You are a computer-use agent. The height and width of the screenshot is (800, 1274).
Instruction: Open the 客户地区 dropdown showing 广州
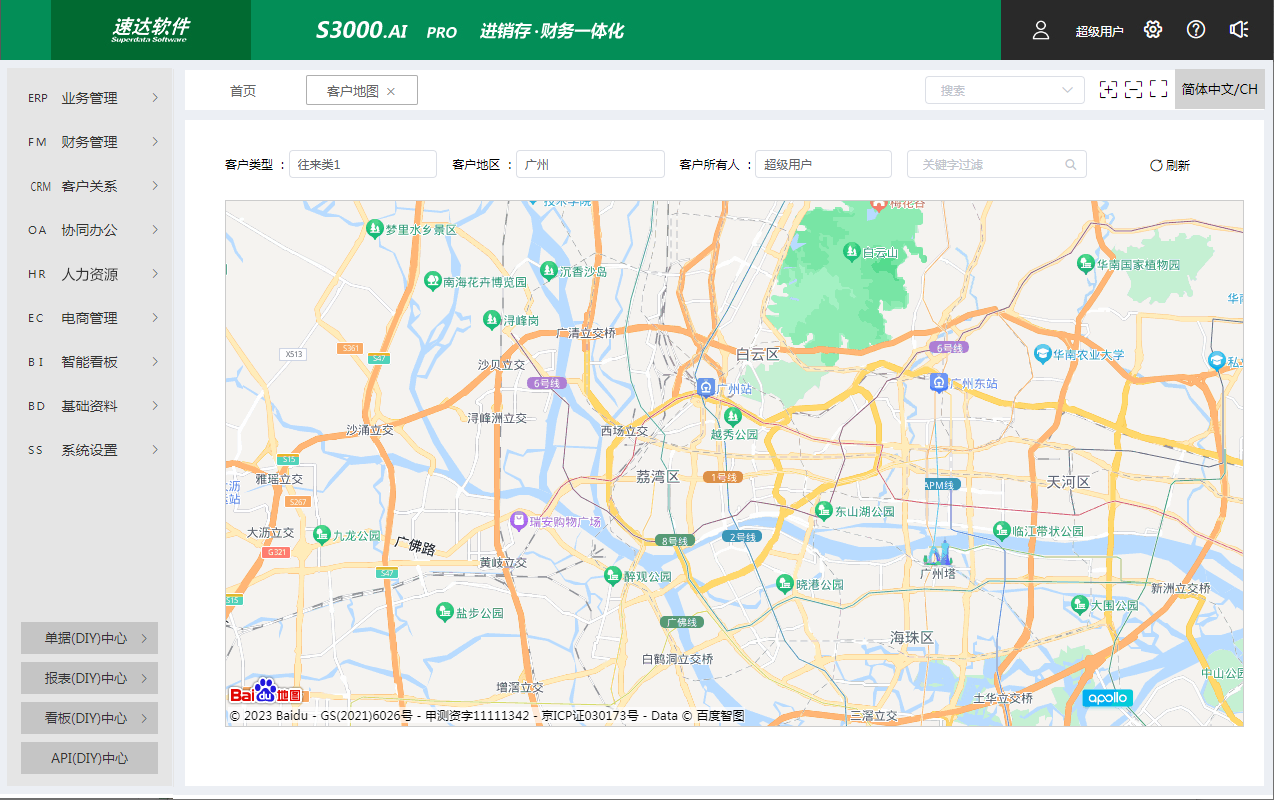(x=590, y=164)
